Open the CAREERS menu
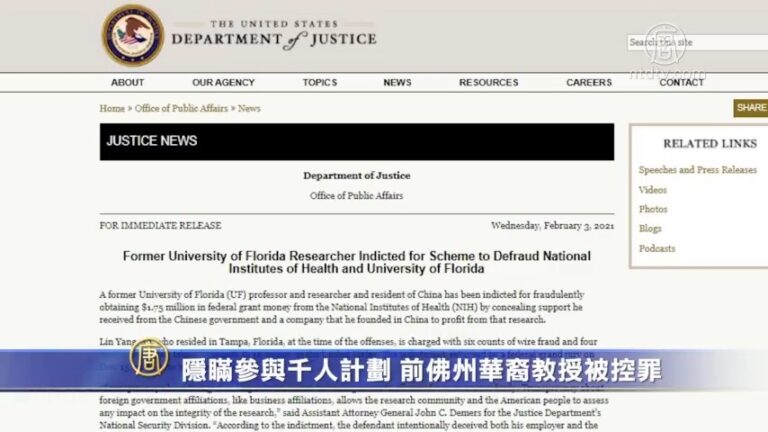 [x=589, y=82]
